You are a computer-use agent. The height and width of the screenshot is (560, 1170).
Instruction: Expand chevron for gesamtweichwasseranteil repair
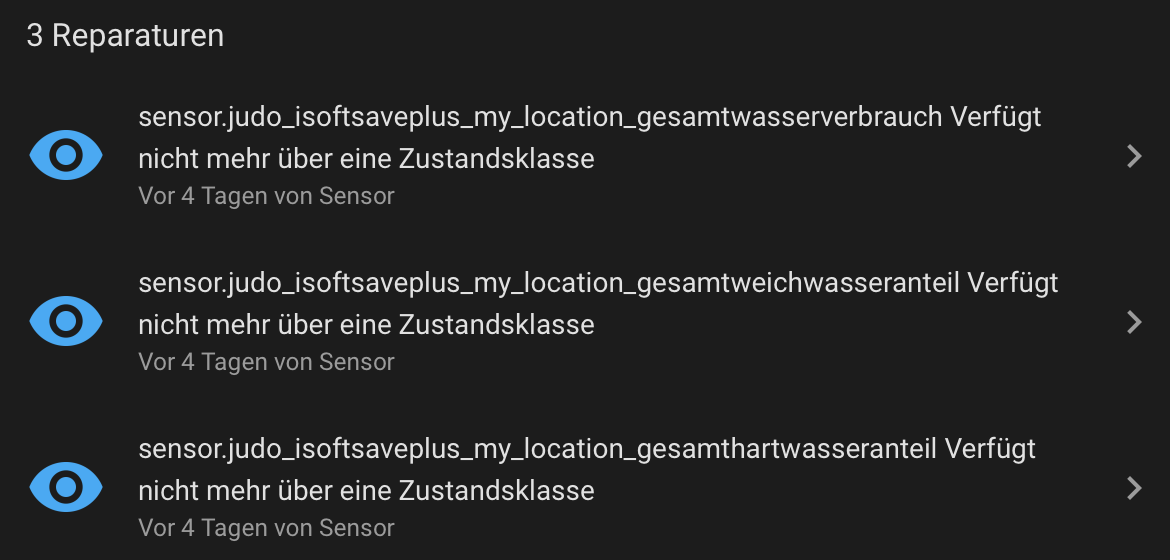pos(1134,321)
